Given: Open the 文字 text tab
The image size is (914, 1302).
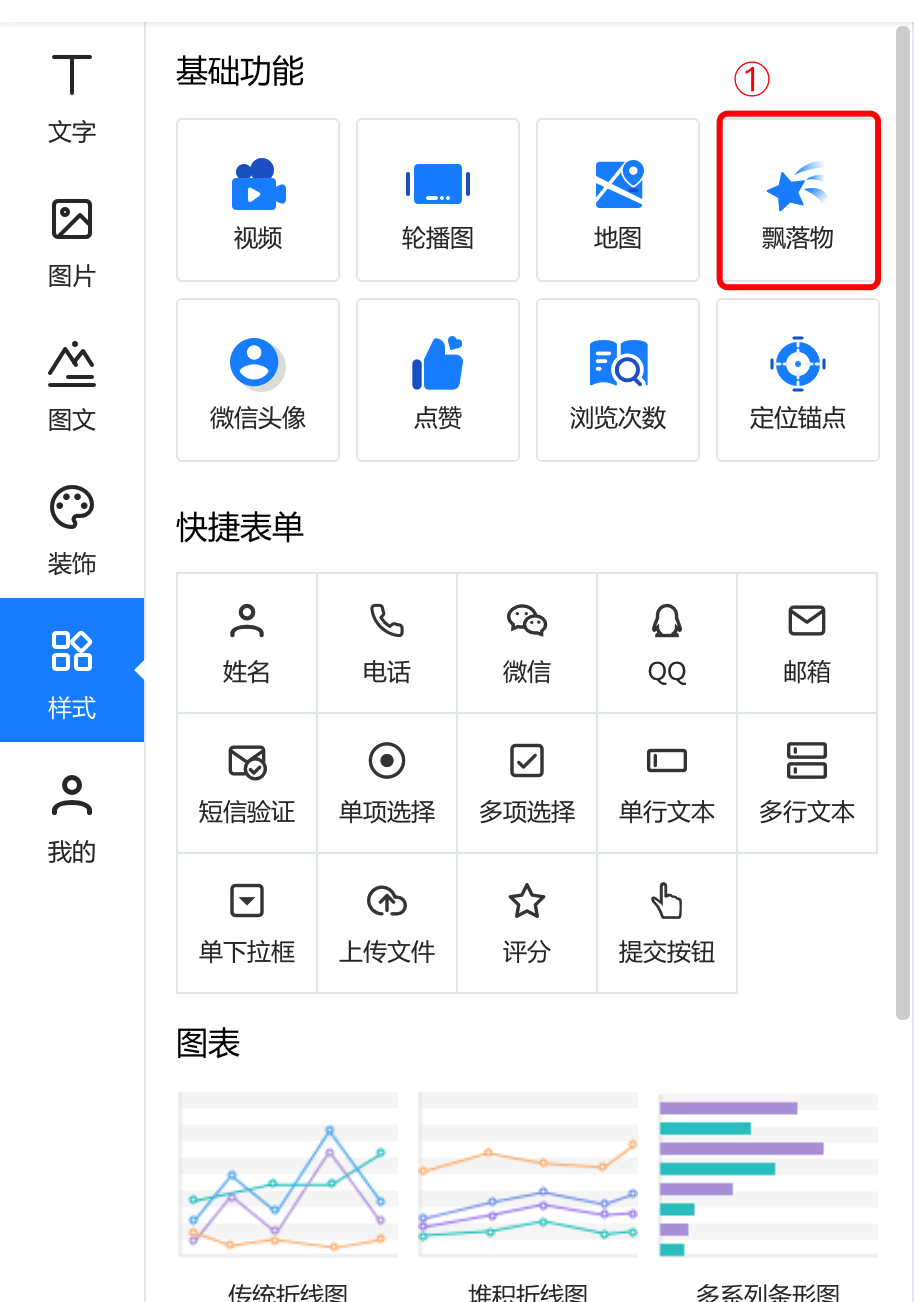Looking at the screenshot, I should coord(72,100).
